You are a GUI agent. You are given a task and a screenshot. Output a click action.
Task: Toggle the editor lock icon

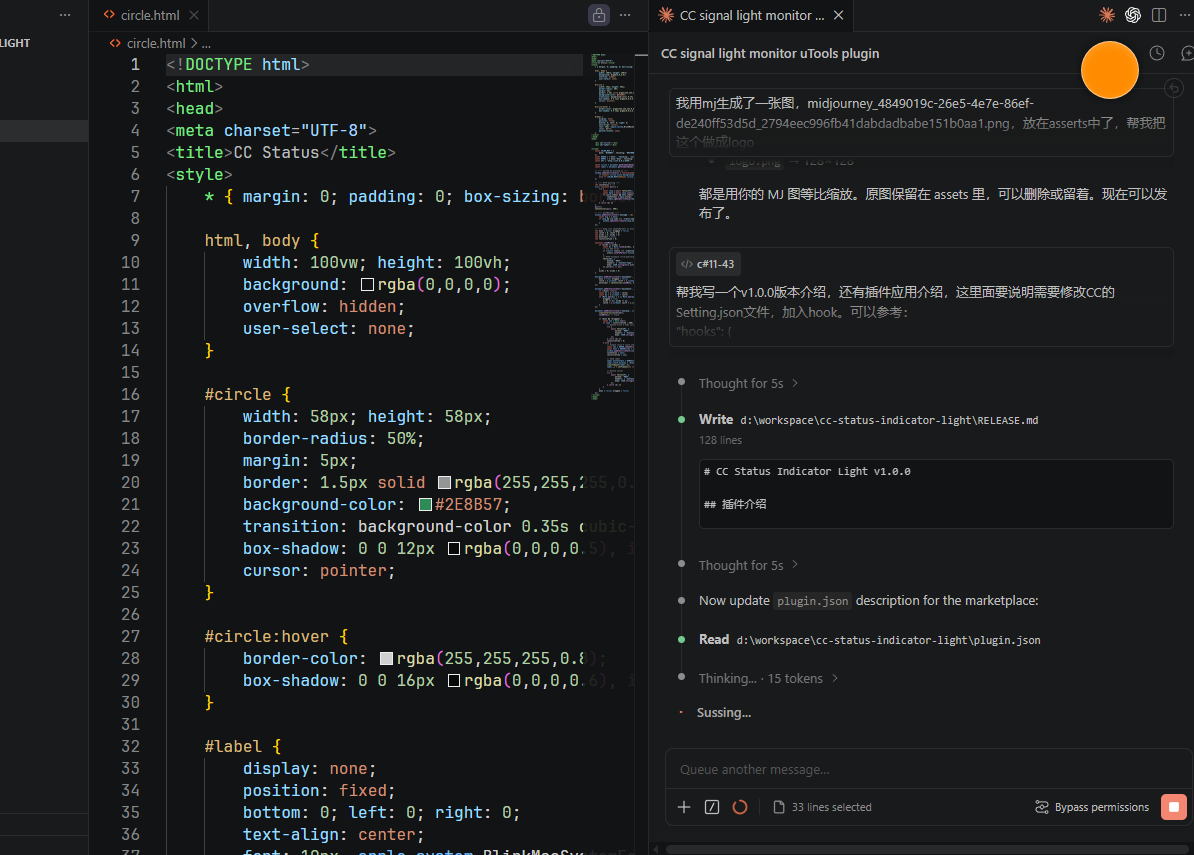tap(599, 15)
